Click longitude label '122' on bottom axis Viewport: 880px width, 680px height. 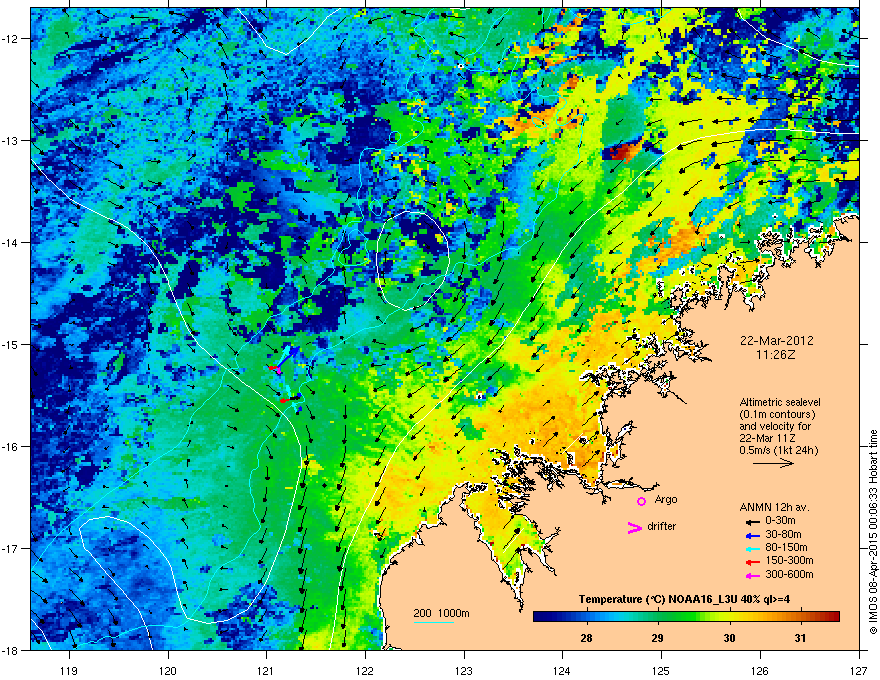[x=365, y=670]
